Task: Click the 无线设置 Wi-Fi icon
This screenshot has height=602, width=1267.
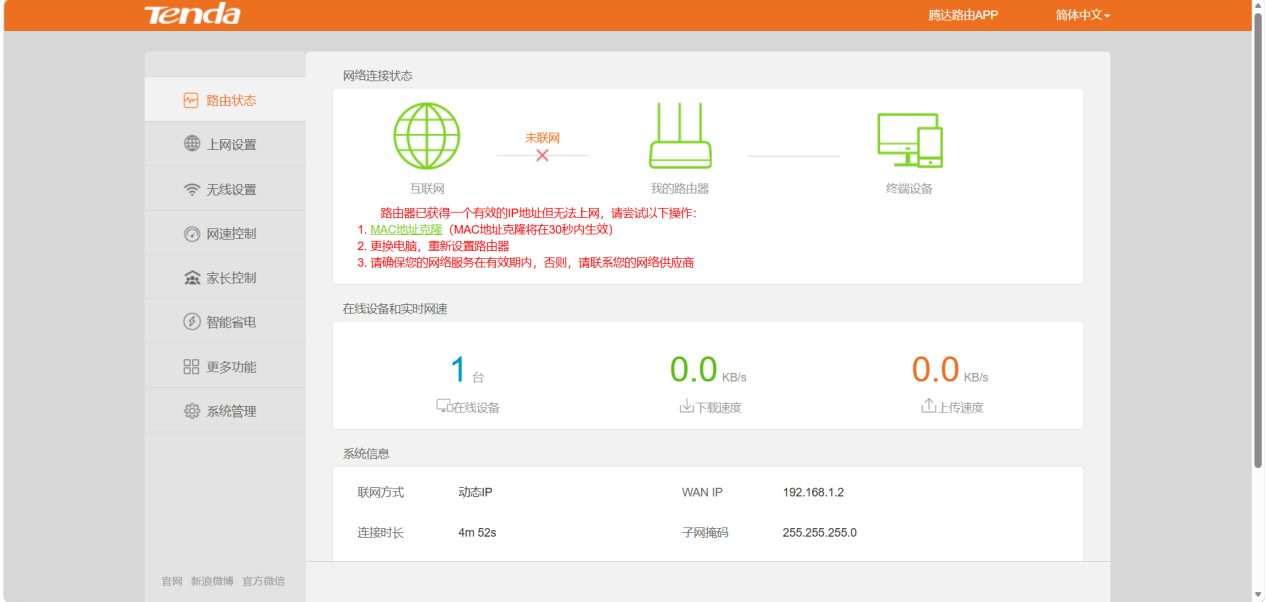Action: click(192, 189)
